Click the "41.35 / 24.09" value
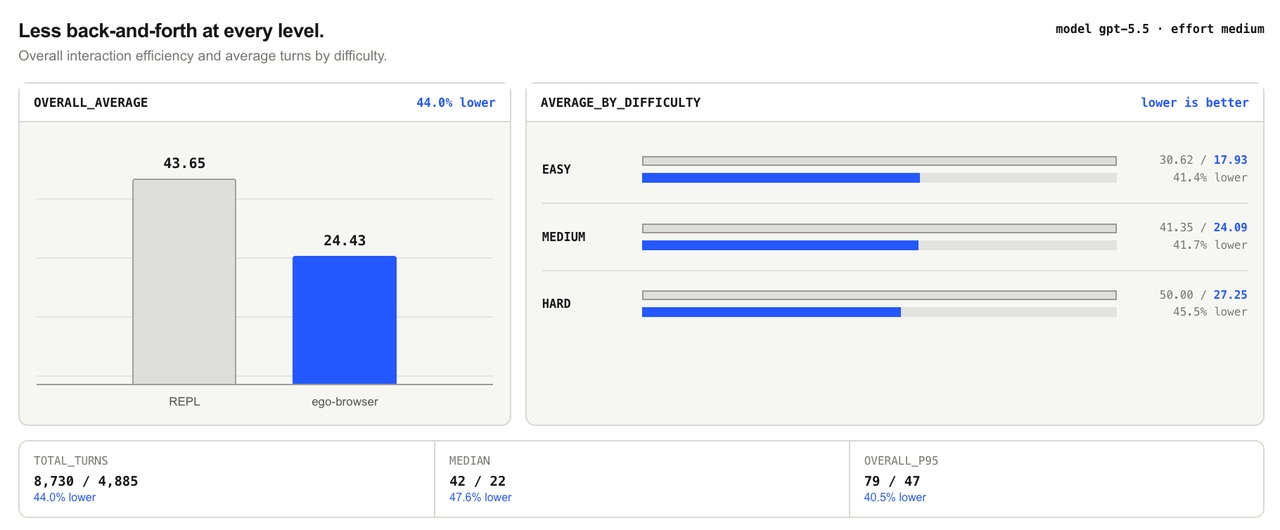 pyautogui.click(x=1203, y=227)
